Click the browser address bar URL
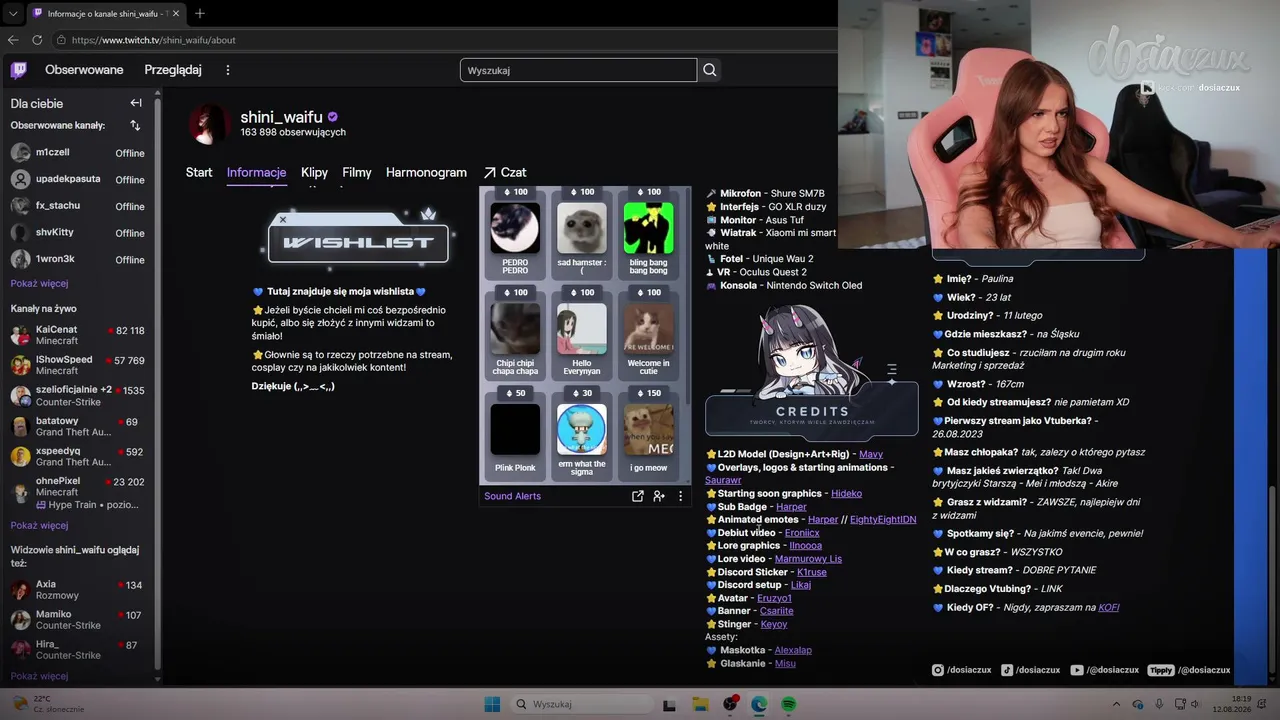The image size is (1280, 720). (154, 40)
